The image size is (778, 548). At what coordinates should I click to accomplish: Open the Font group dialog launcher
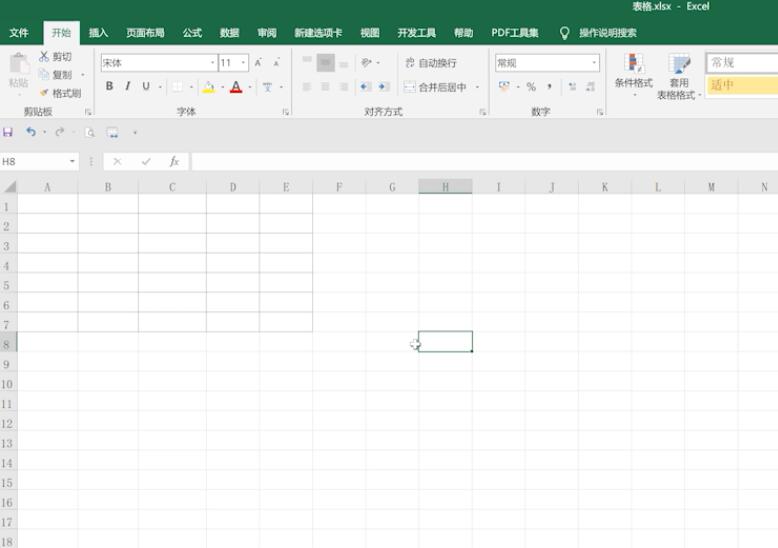(286, 112)
